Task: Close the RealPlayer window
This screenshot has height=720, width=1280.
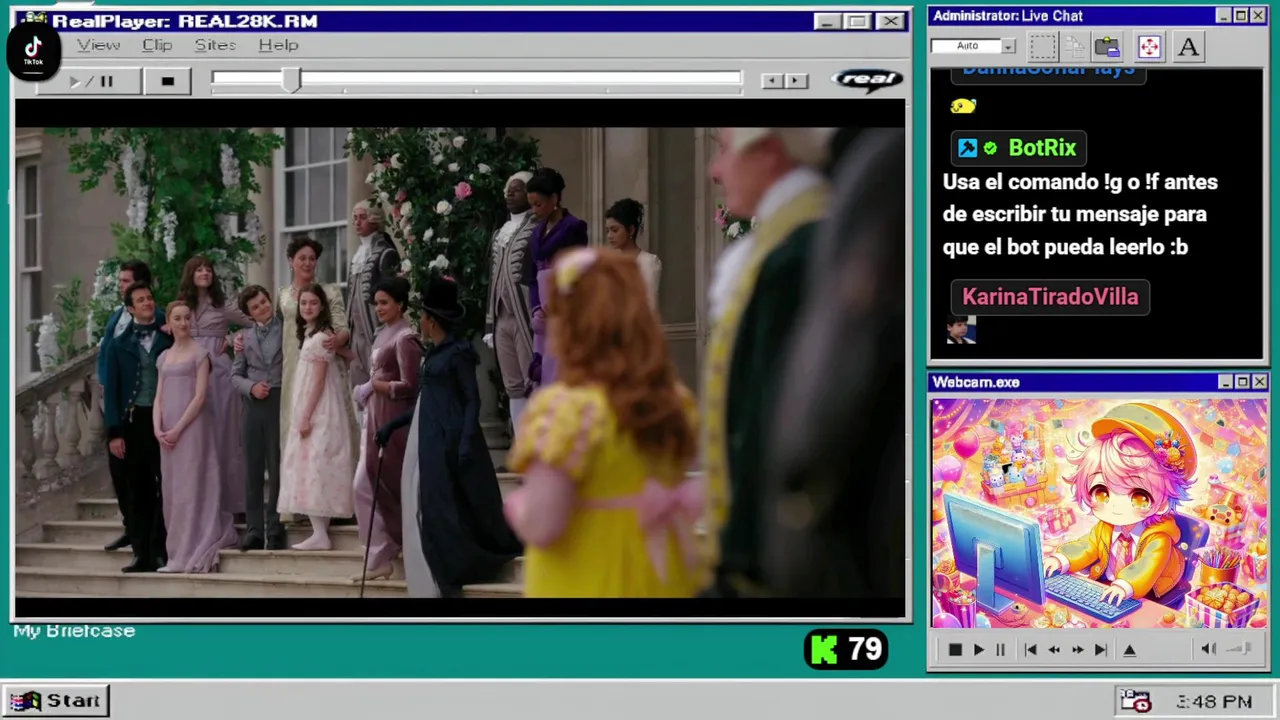Action: [x=890, y=22]
